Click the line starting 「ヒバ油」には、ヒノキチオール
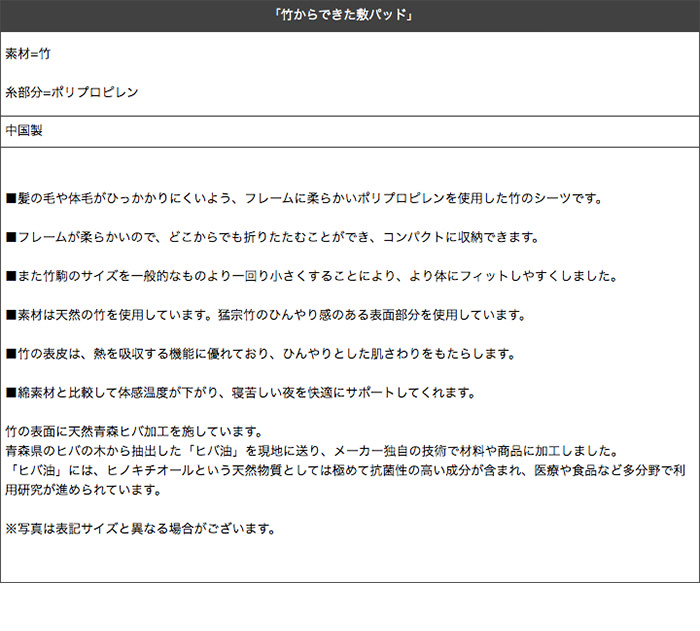700x631 pixels. tap(346, 470)
